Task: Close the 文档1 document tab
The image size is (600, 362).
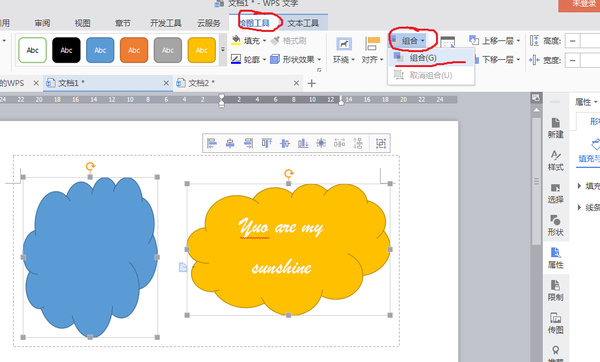Action: 166,83
